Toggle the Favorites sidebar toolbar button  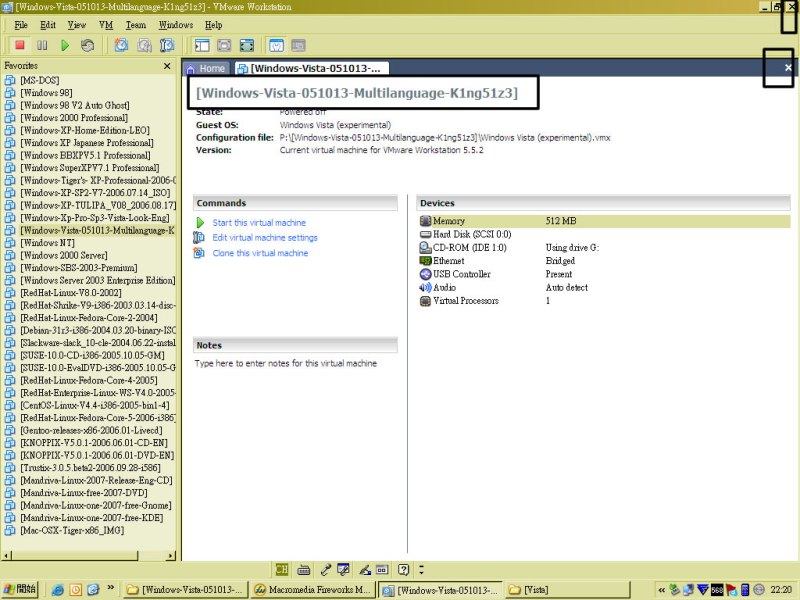click(x=202, y=45)
